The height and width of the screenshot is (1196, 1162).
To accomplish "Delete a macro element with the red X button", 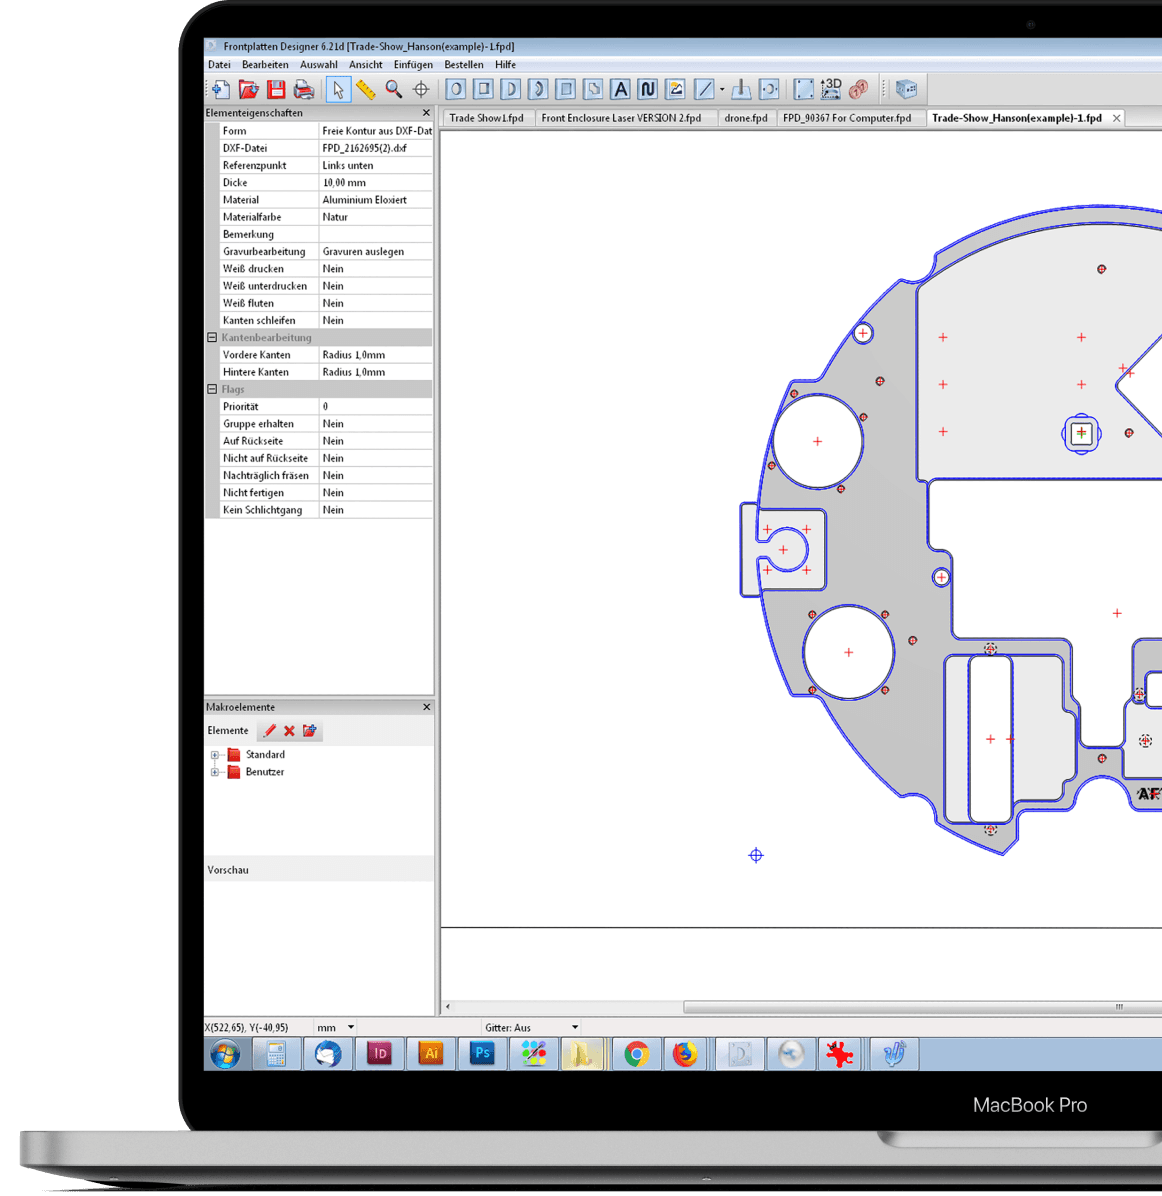I will point(289,730).
